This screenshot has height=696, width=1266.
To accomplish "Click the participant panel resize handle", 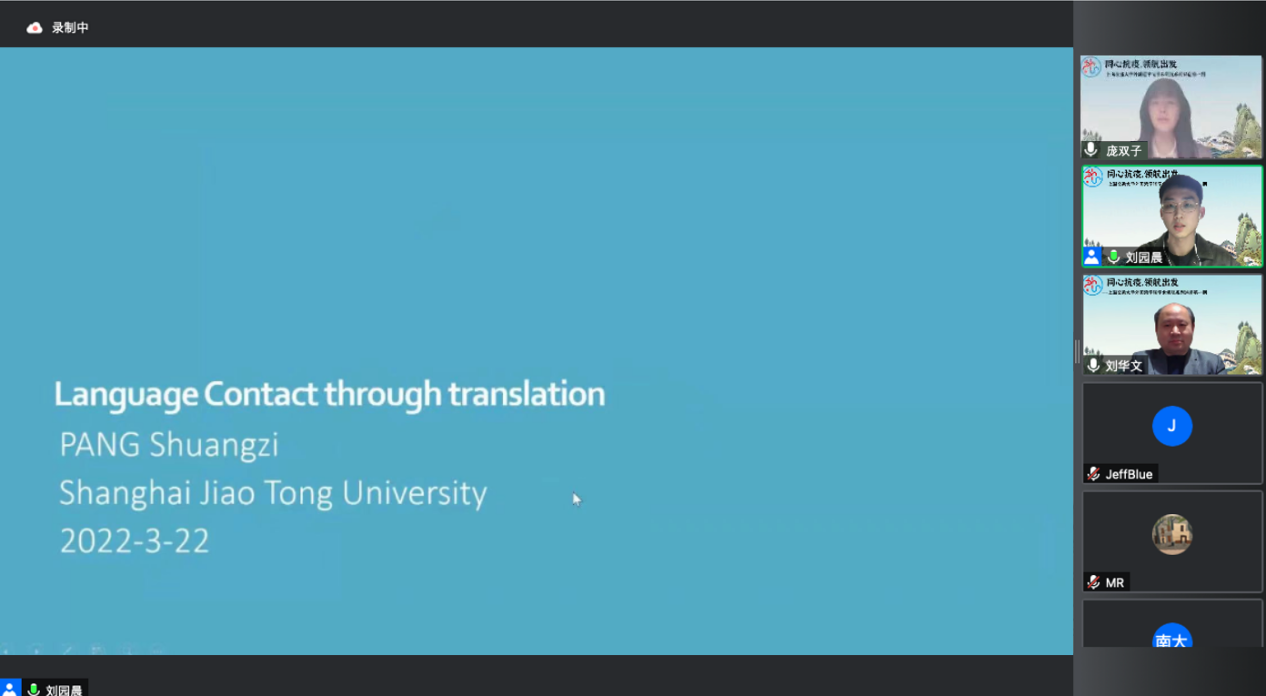I will point(1077,351).
